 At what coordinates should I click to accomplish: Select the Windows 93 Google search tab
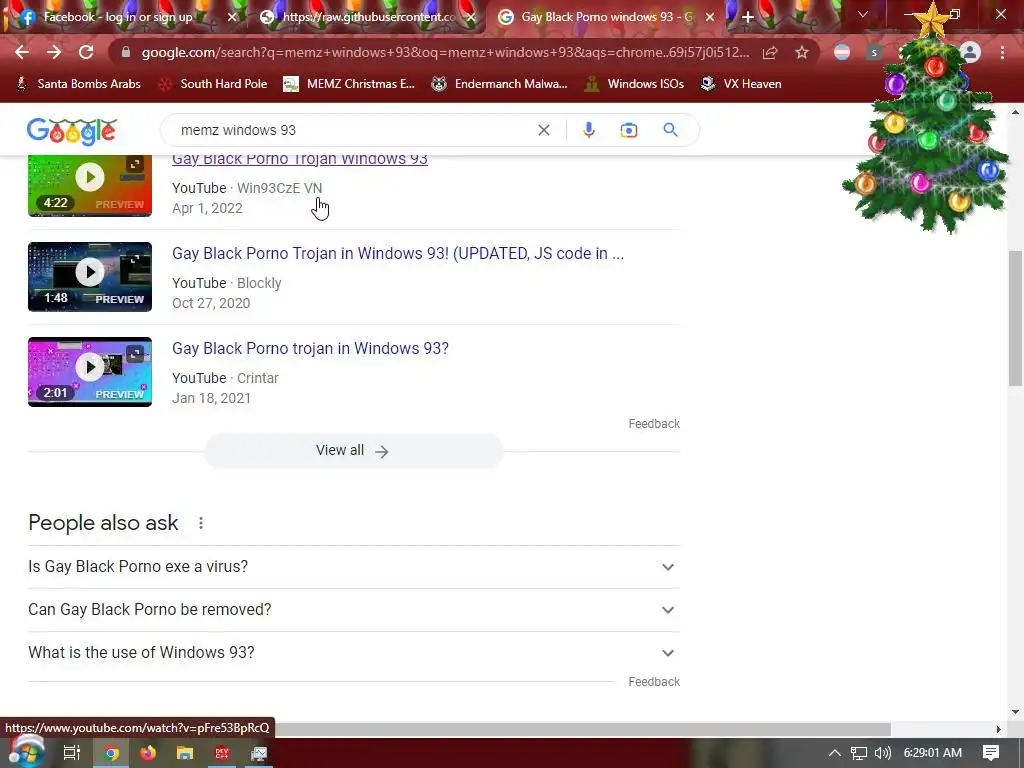click(606, 17)
